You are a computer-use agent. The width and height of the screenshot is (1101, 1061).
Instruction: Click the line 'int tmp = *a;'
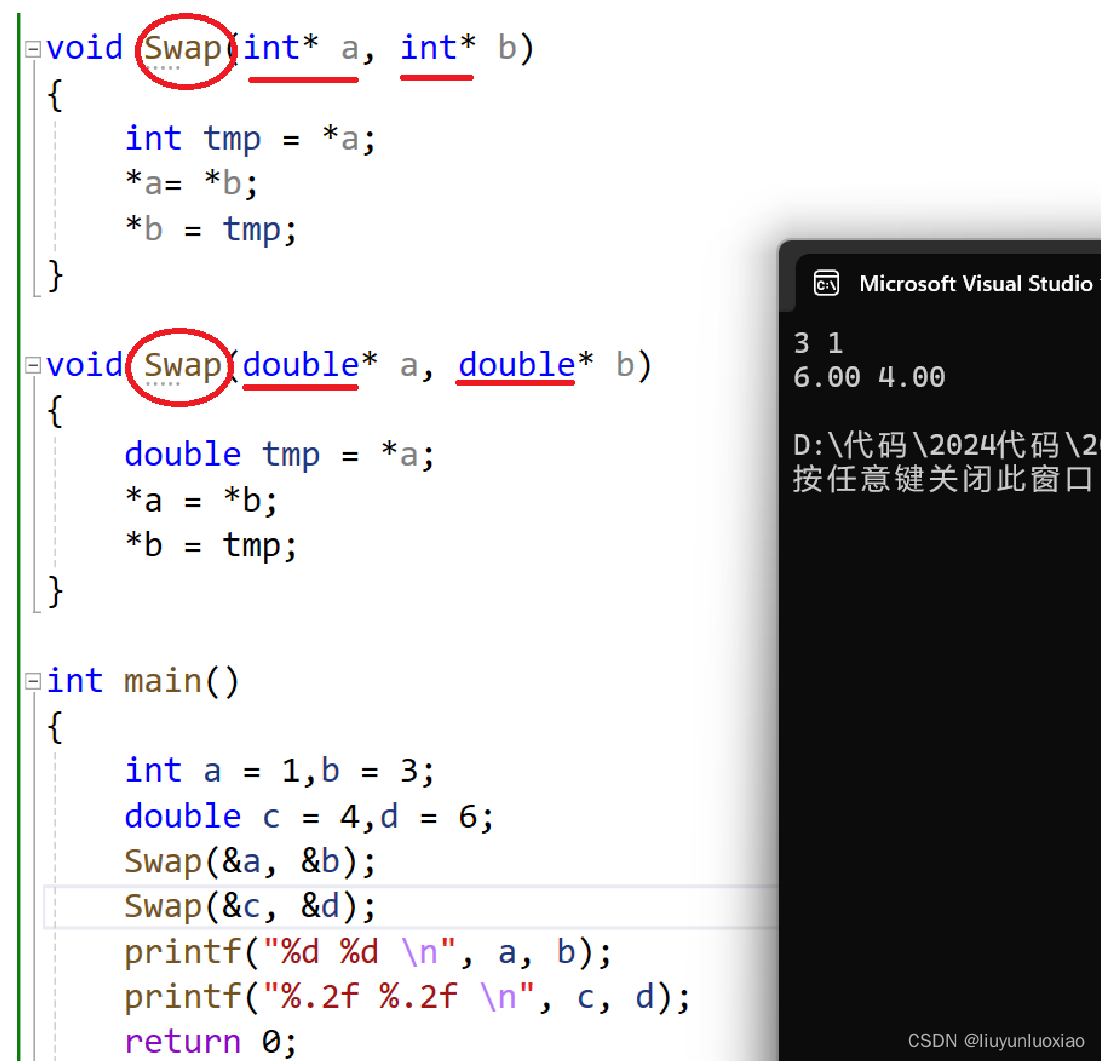250,139
